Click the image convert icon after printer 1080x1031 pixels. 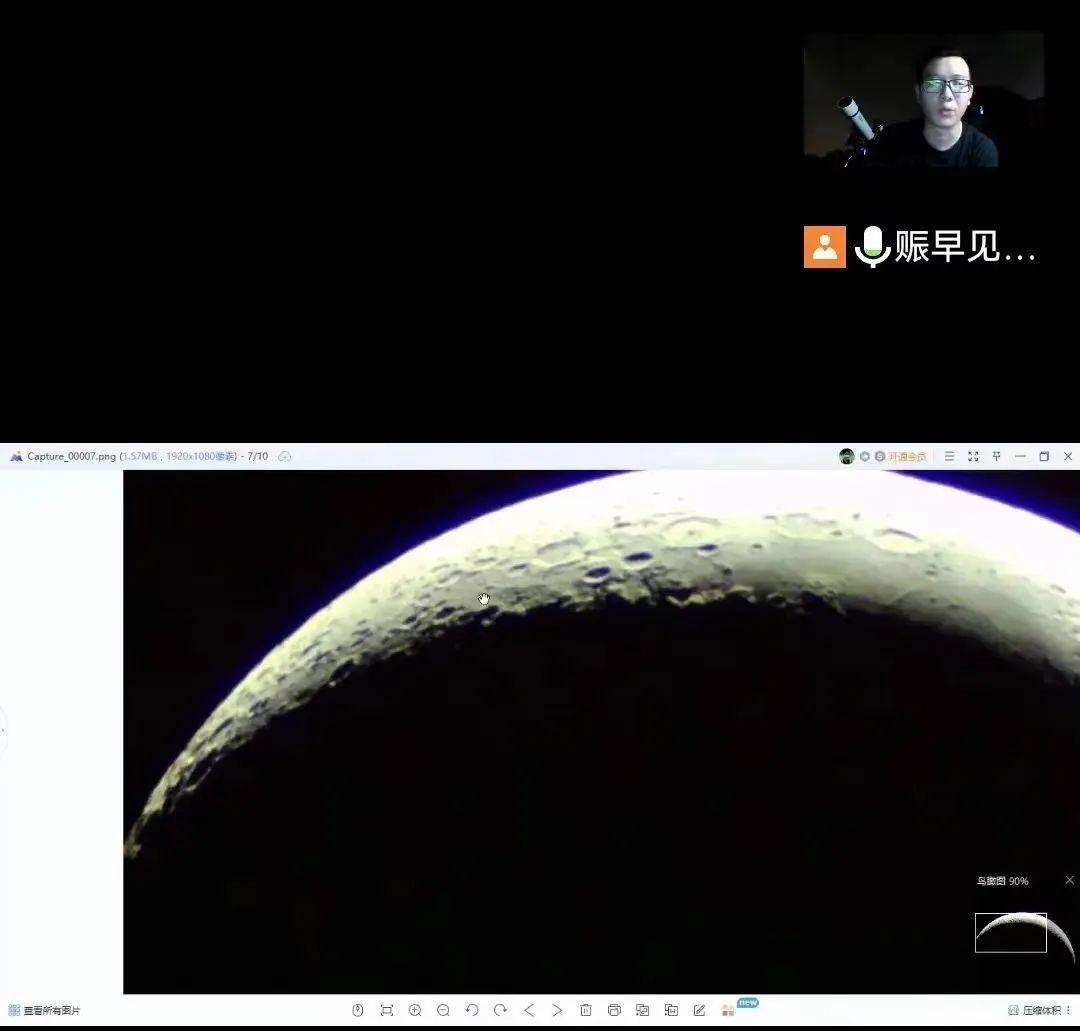pyautogui.click(x=643, y=1010)
